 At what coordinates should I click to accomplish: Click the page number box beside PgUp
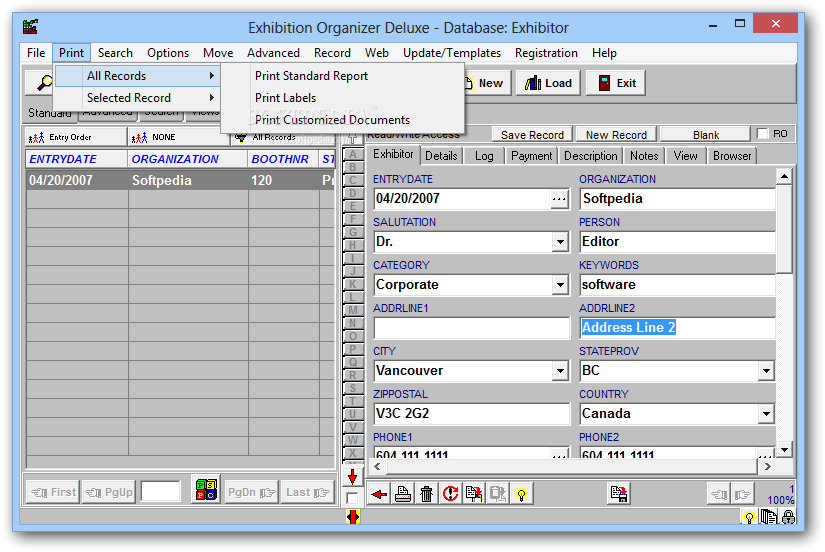pos(161,491)
